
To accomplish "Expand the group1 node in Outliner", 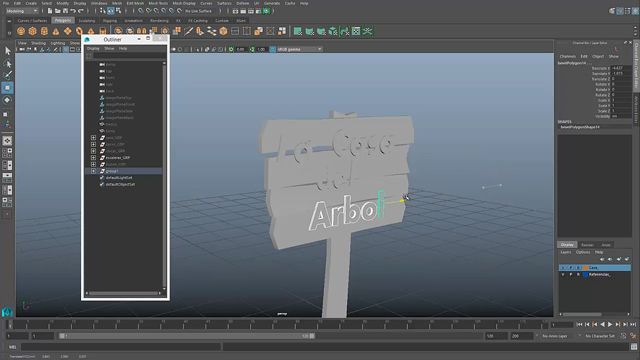I will [93, 171].
